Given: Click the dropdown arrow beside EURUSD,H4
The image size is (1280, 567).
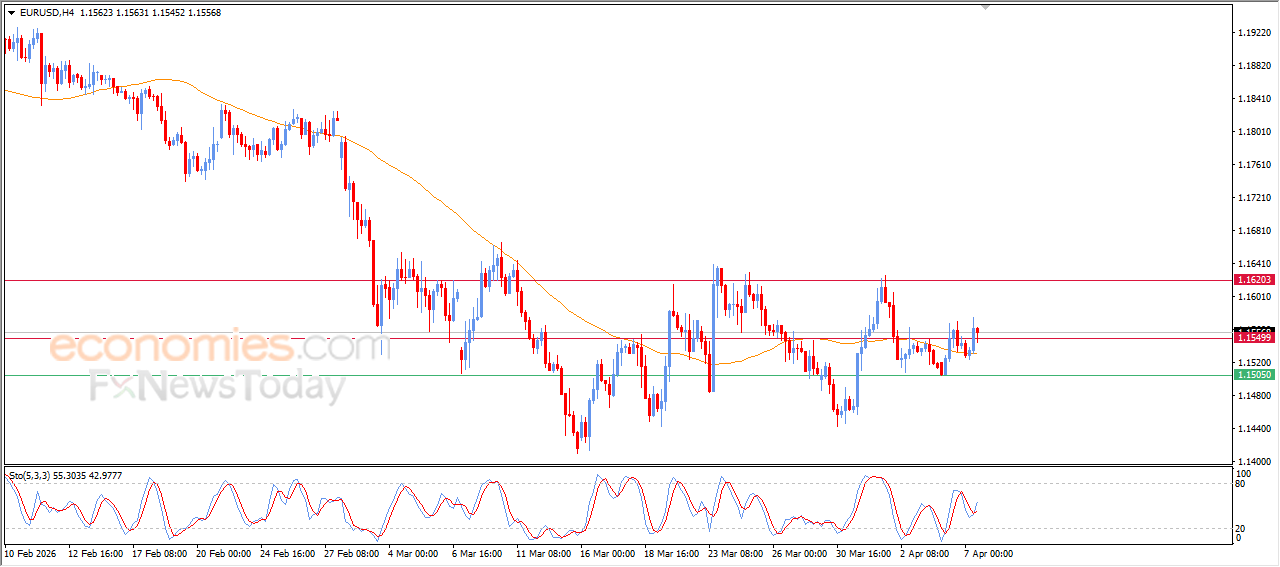Looking at the screenshot, I should click(x=12, y=13).
